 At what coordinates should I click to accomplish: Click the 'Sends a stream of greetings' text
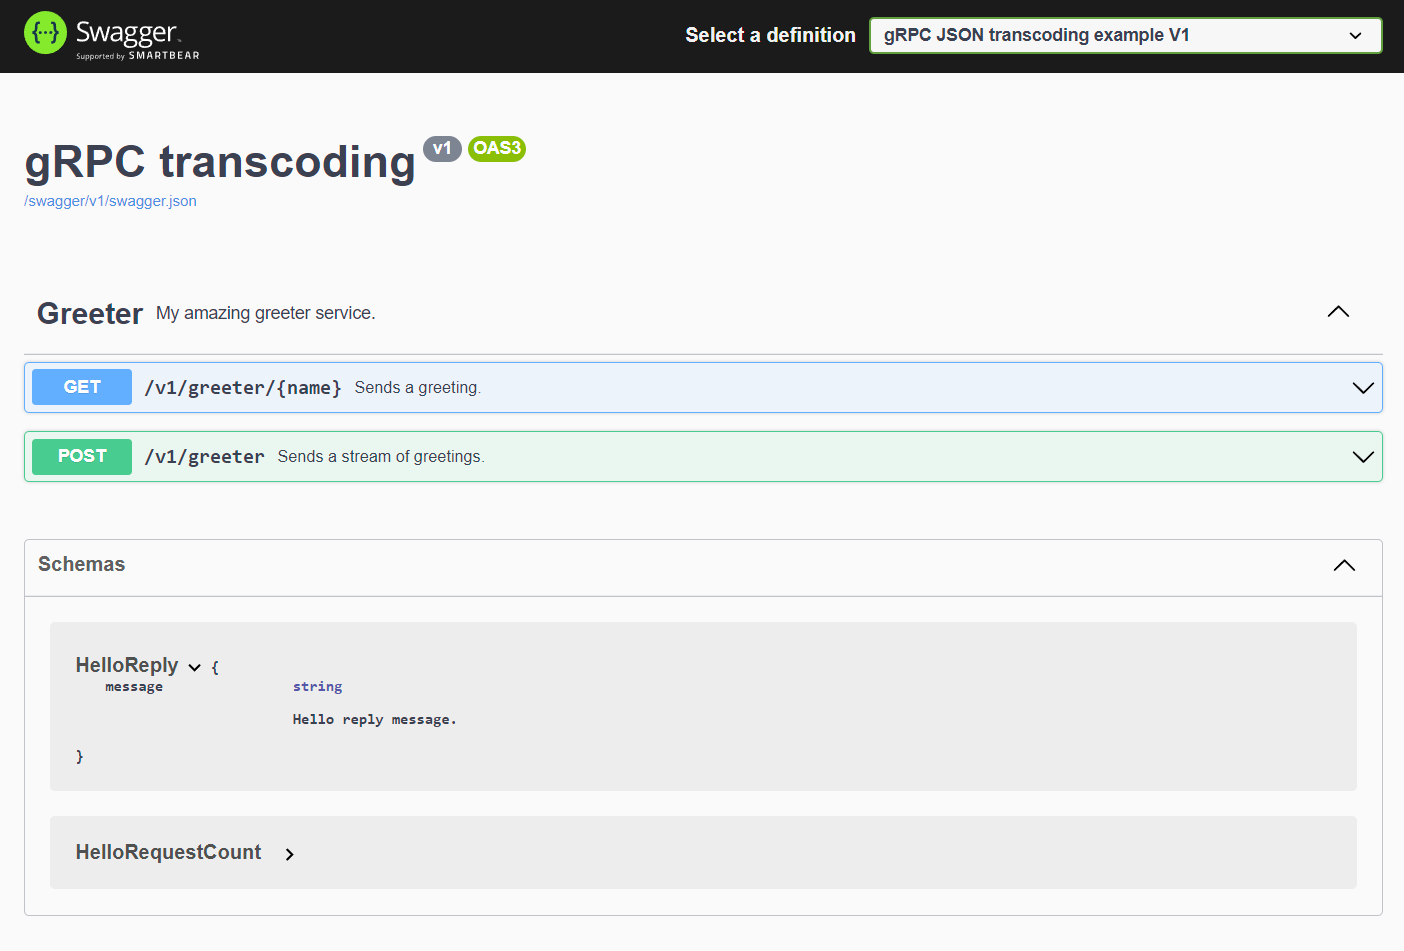click(380, 456)
